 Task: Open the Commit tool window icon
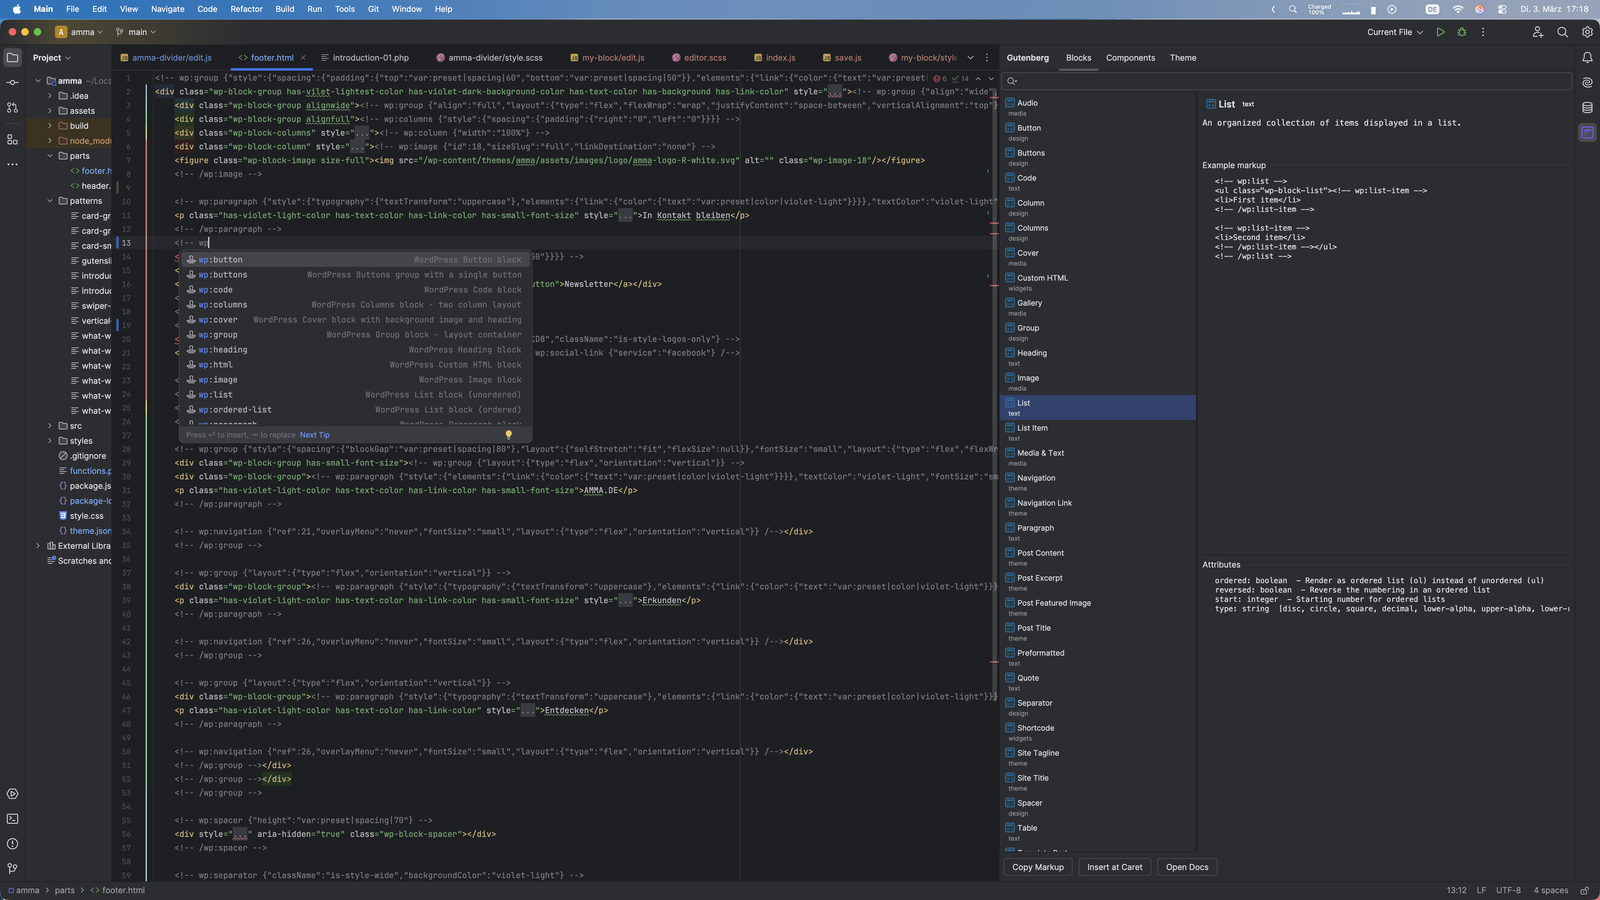[12, 83]
